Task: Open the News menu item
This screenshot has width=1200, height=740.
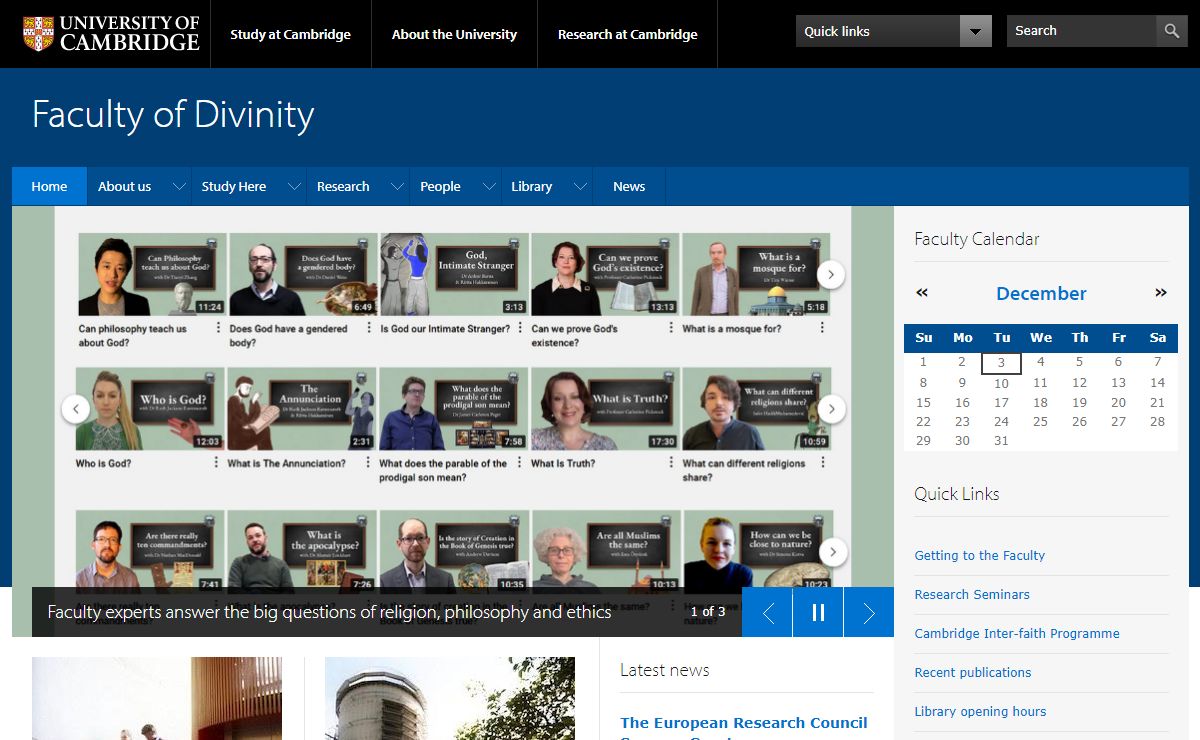Action: pyautogui.click(x=629, y=186)
